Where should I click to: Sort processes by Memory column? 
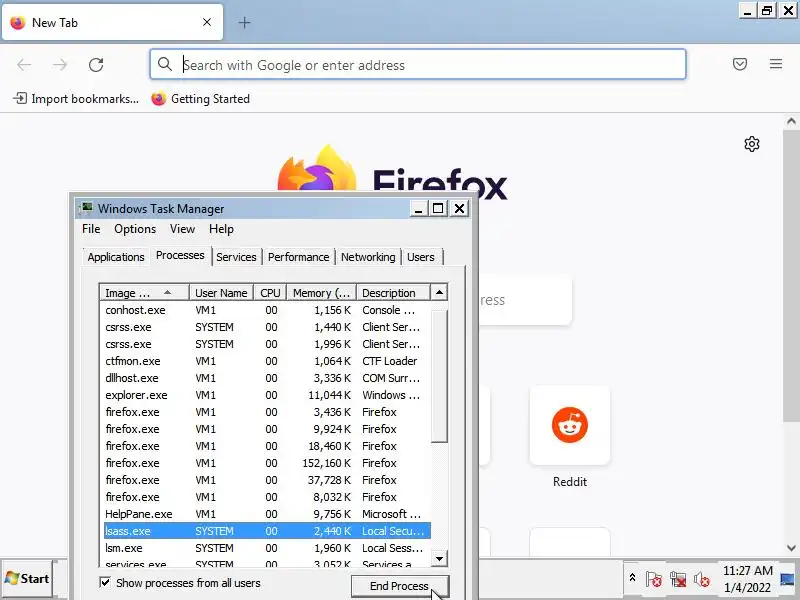click(x=321, y=293)
